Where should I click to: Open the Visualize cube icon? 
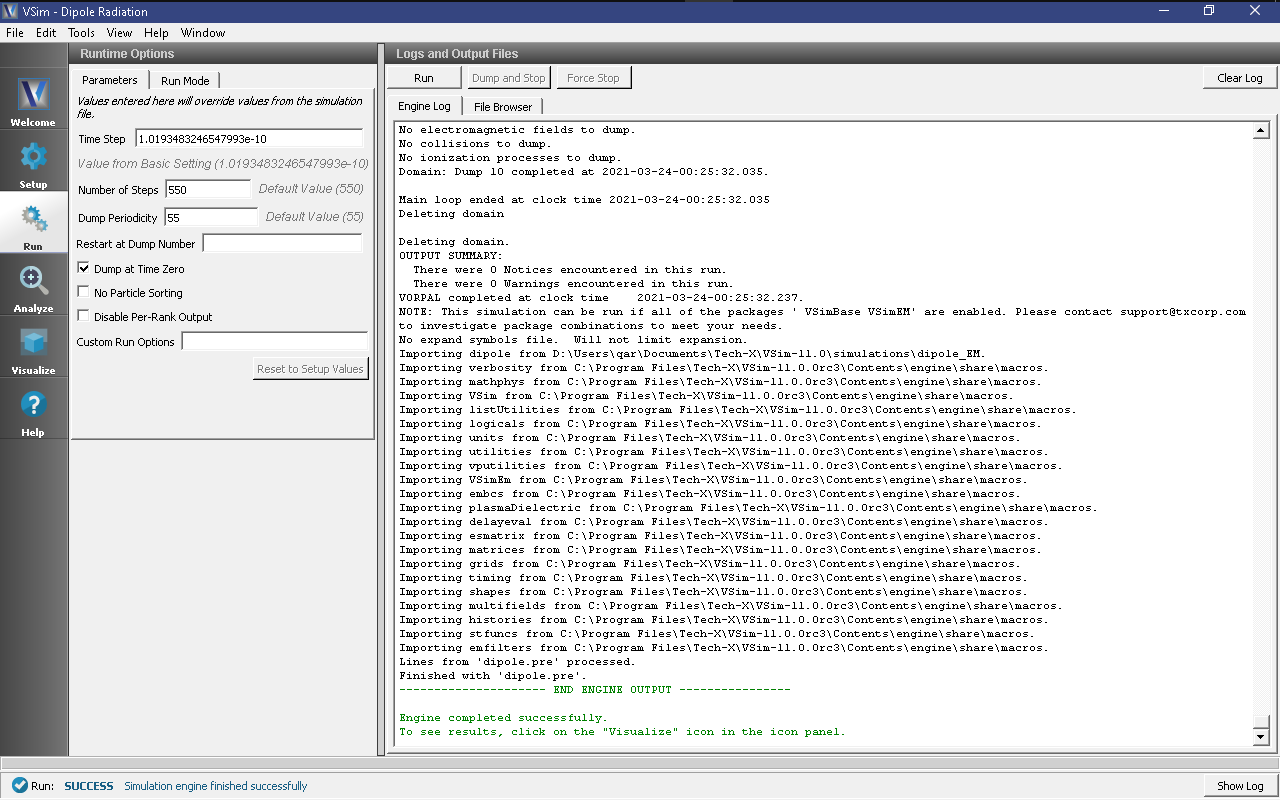pos(33,344)
